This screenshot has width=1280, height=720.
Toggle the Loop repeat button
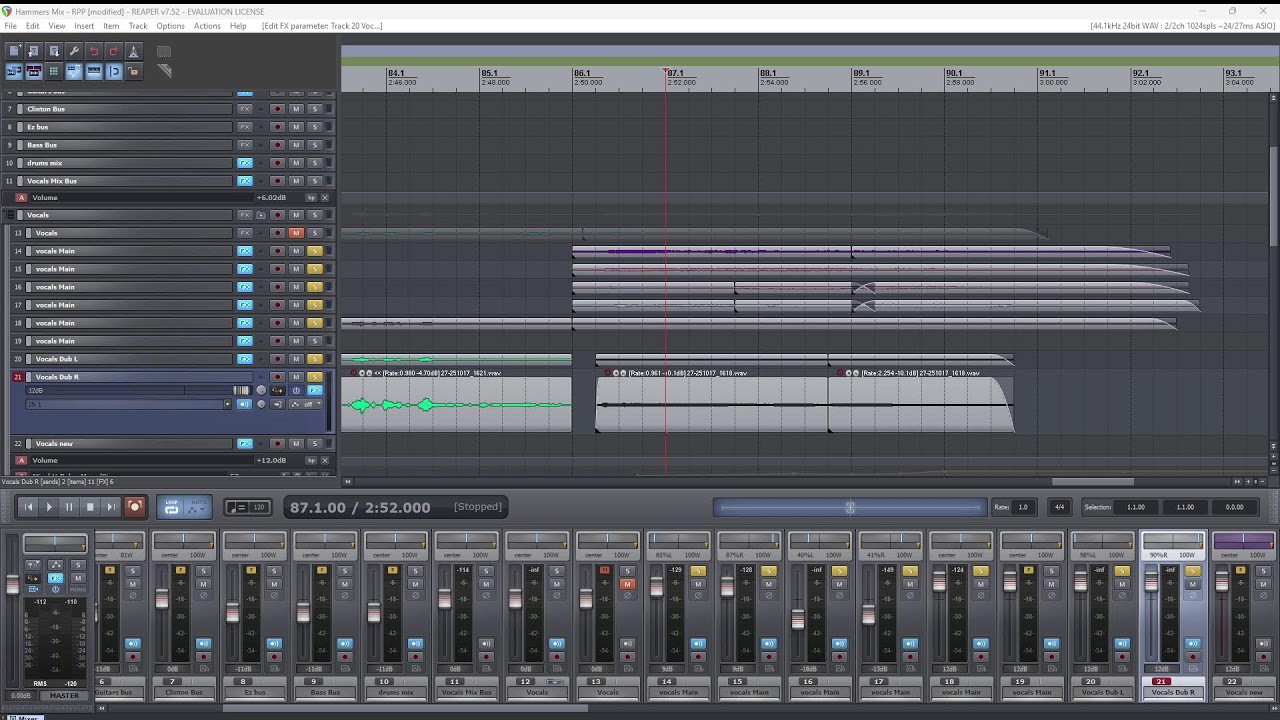click(171, 508)
